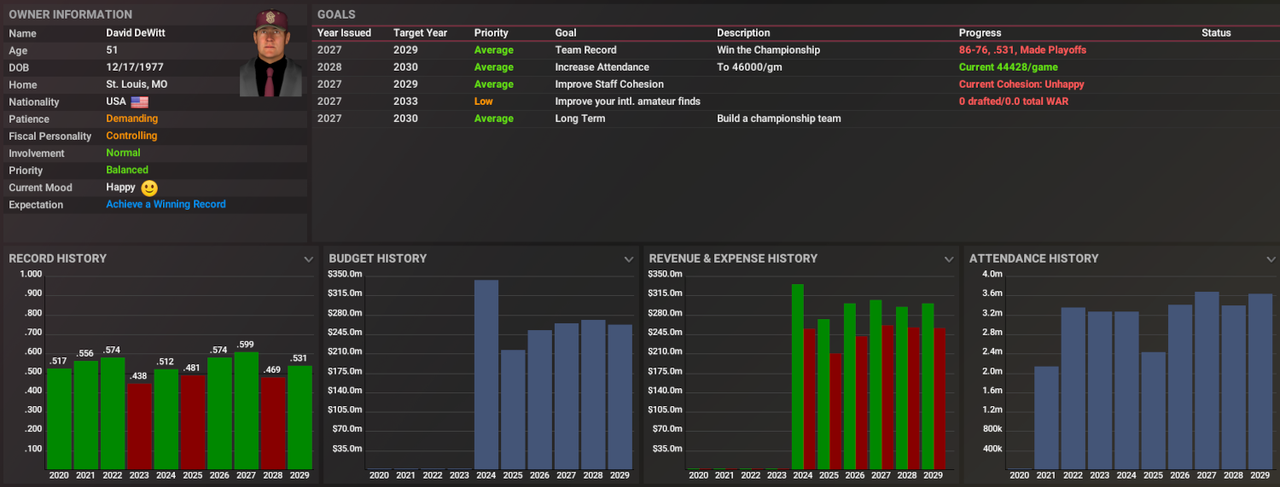Click the Balanced priority value
Screen dimensions: 1280x487
(127, 170)
